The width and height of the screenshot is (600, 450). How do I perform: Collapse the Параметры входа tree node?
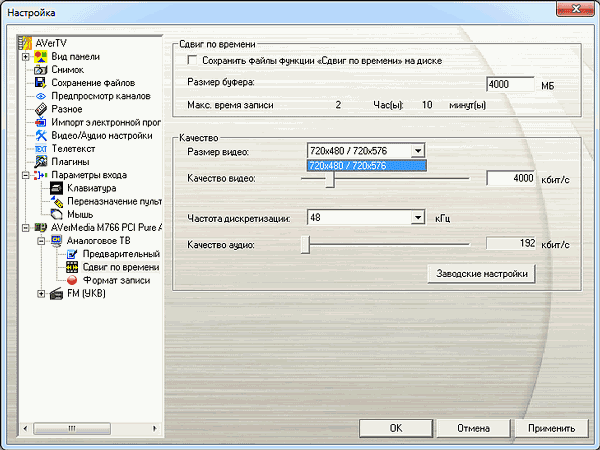(26, 175)
